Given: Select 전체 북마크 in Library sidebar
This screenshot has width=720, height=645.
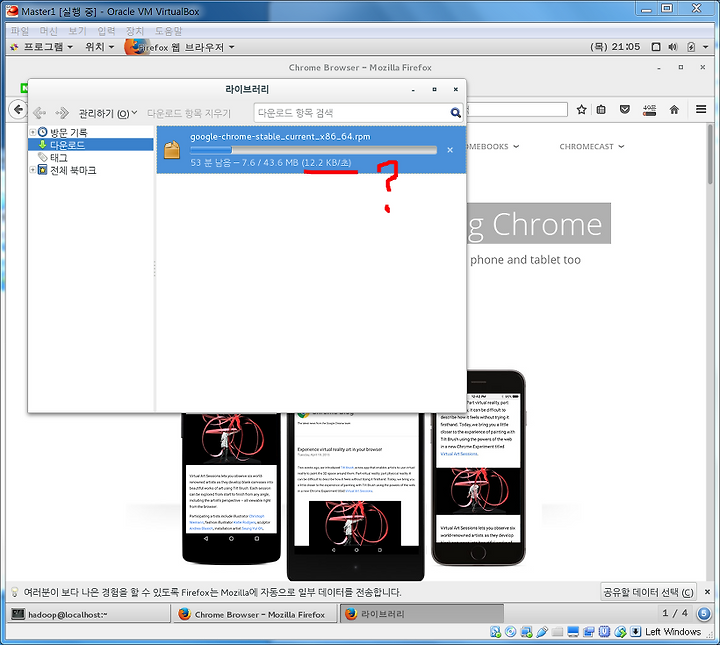Looking at the screenshot, I should [73, 170].
